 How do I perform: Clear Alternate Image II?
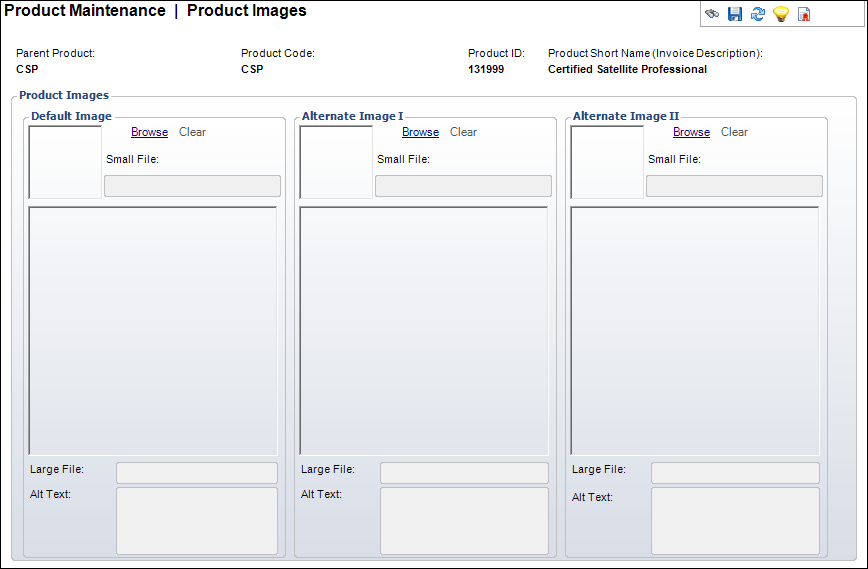pyautogui.click(x=734, y=132)
